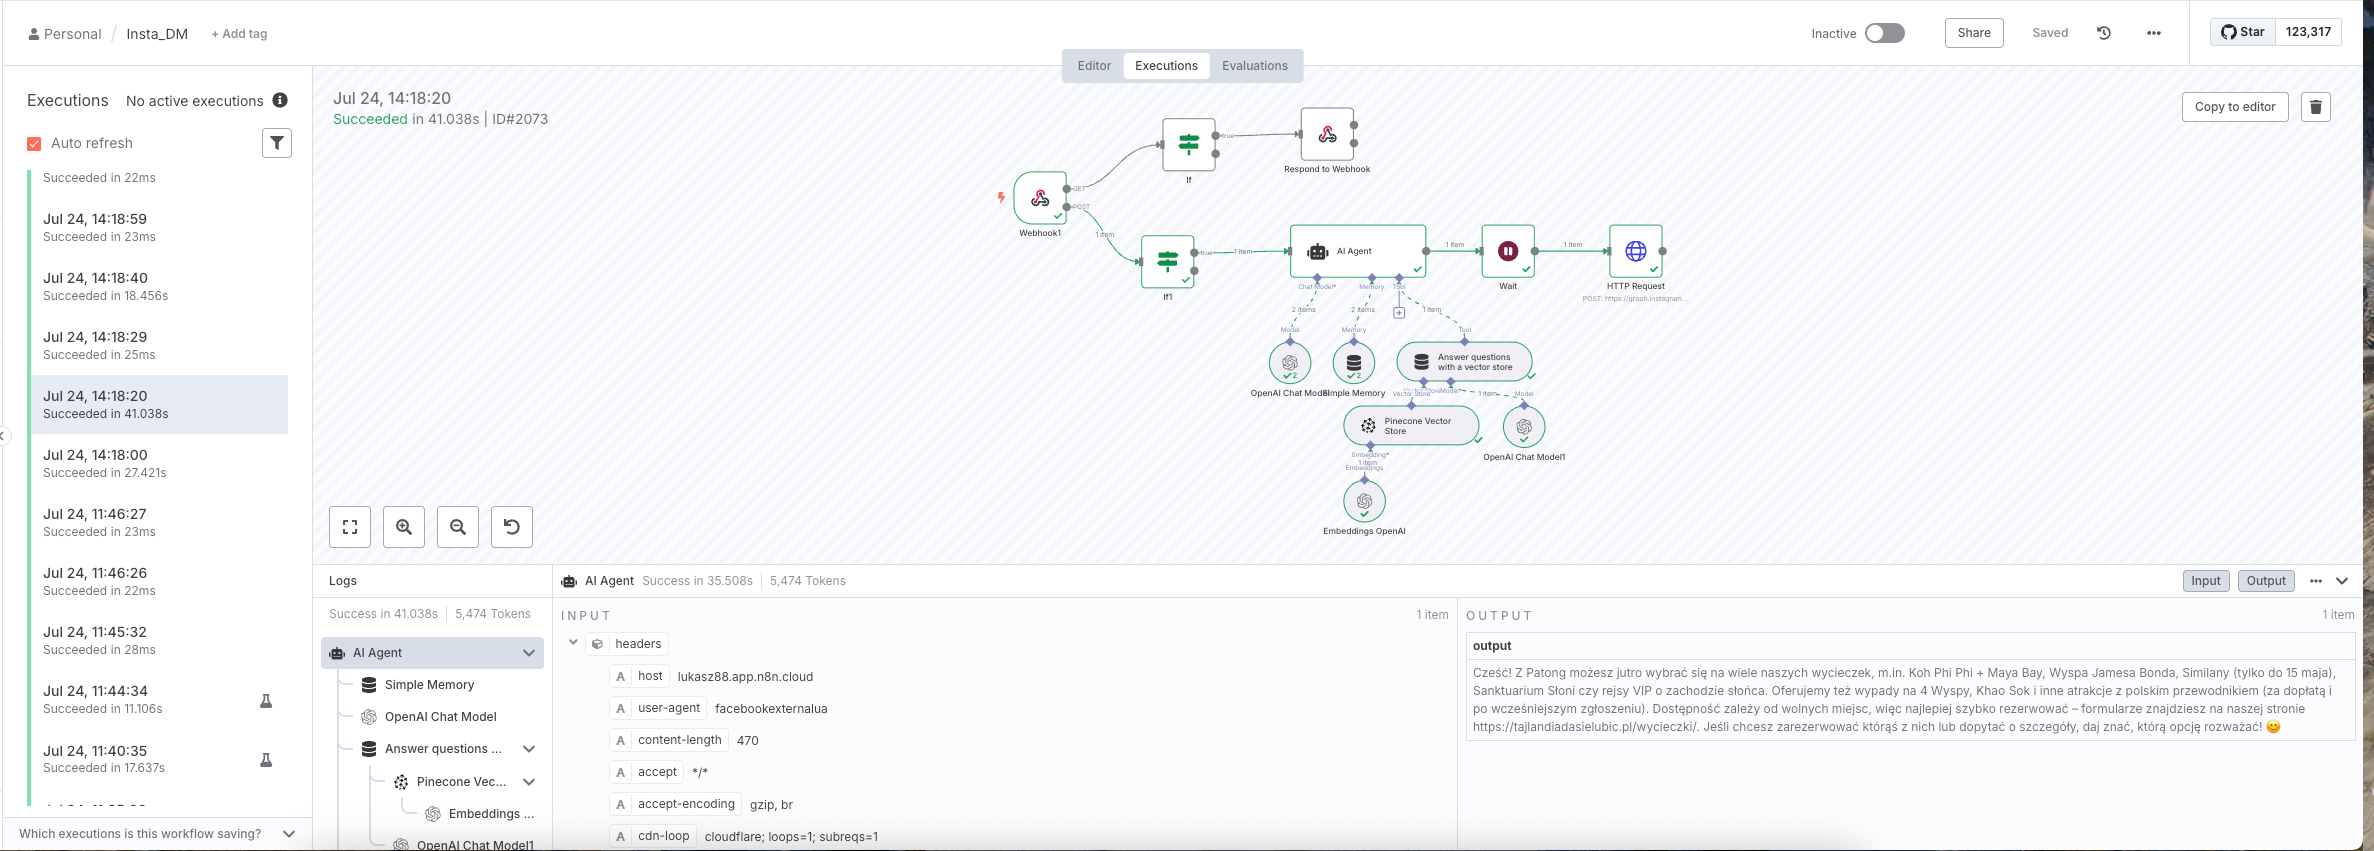Select Embeddings entry in logs tree
Screen dimensions: 2374x851
point(492,814)
